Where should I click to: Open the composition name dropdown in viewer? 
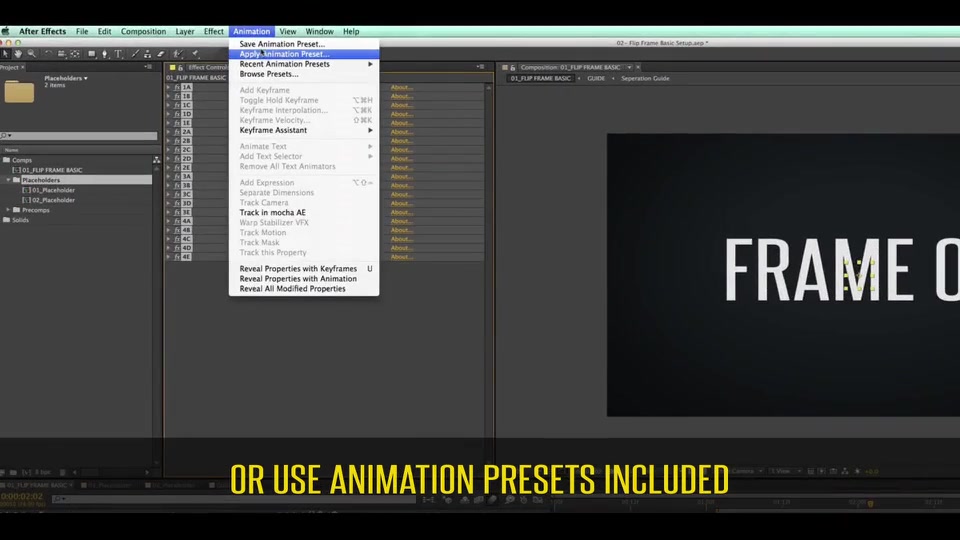(x=629, y=67)
